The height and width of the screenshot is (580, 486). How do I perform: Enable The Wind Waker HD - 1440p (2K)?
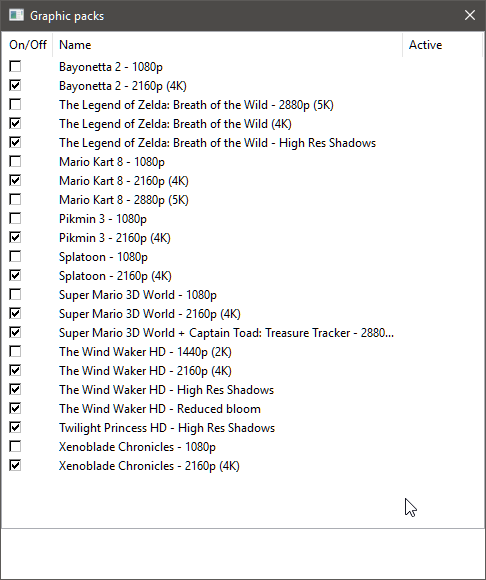[x=15, y=351]
